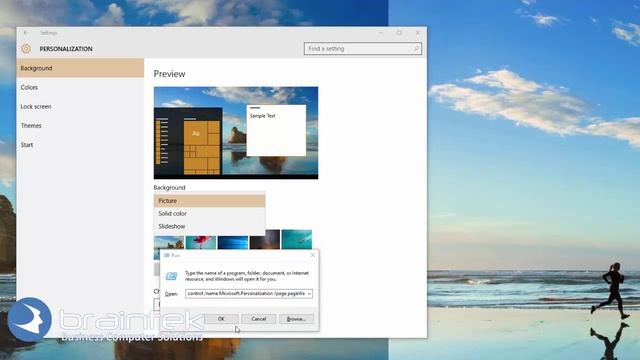640x360 pixels.
Task: Click the search magnifier in Find a setting
Action: pyautogui.click(x=416, y=49)
